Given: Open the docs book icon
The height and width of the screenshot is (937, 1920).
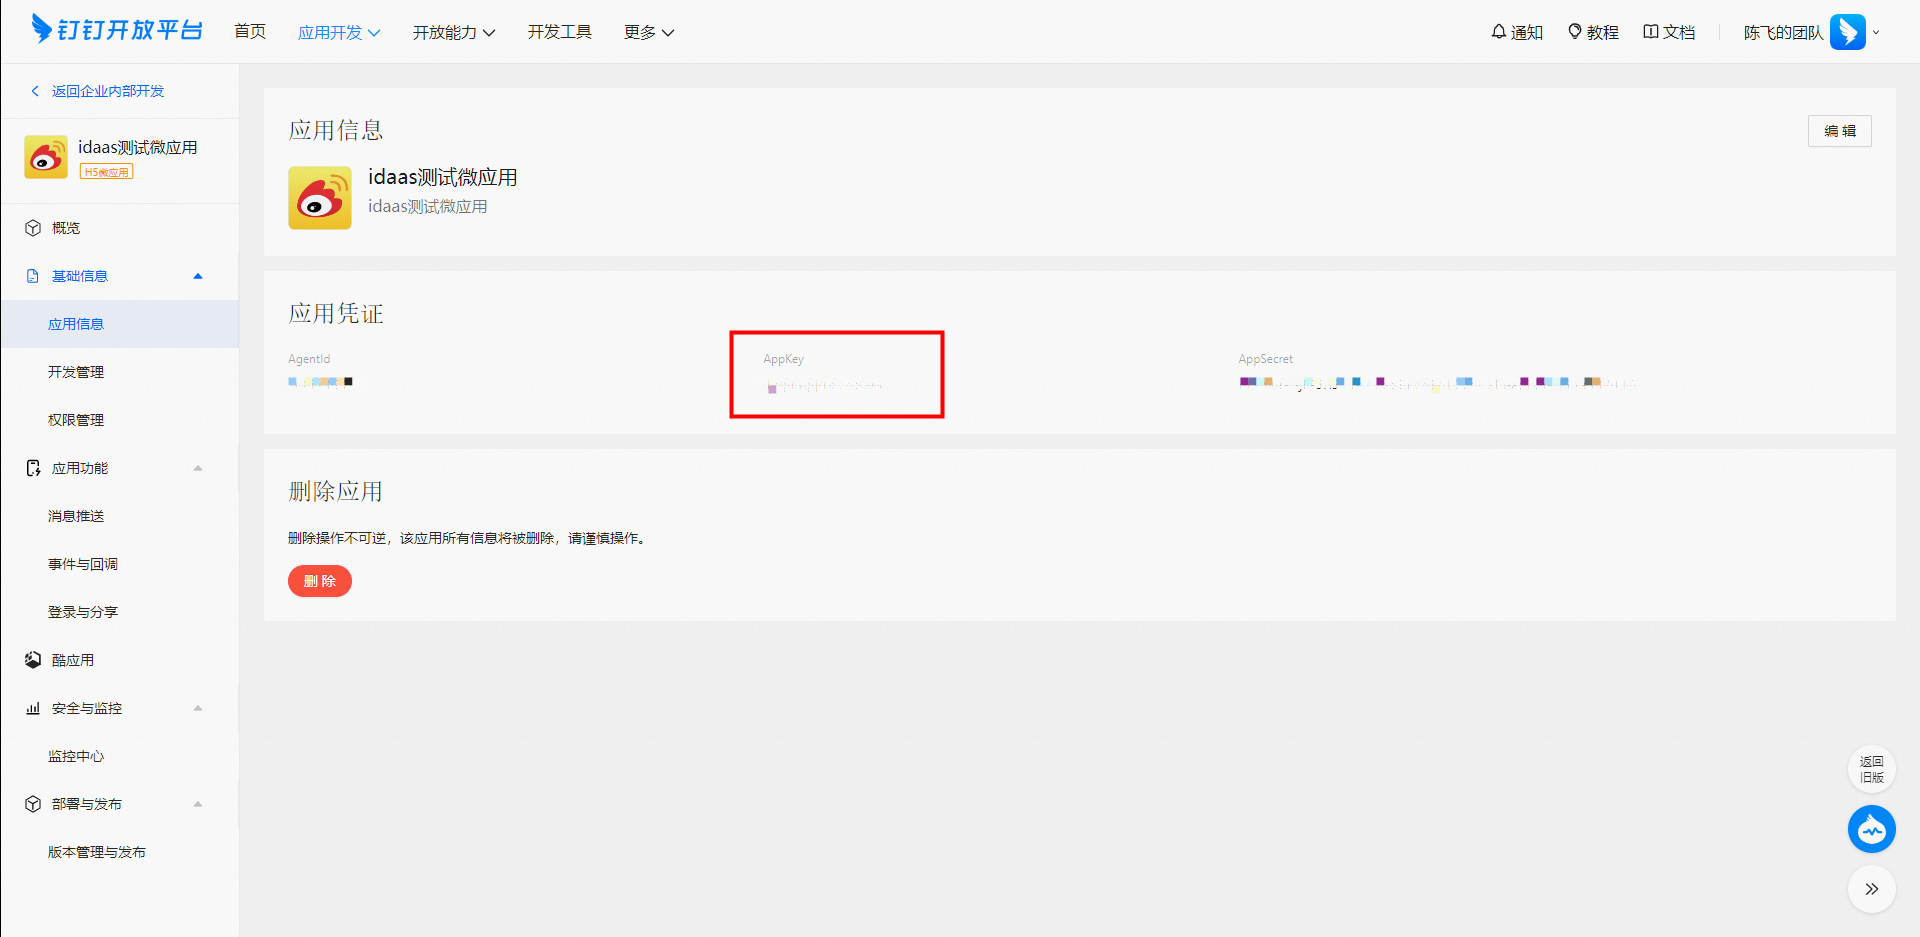Looking at the screenshot, I should tap(1651, 32).
